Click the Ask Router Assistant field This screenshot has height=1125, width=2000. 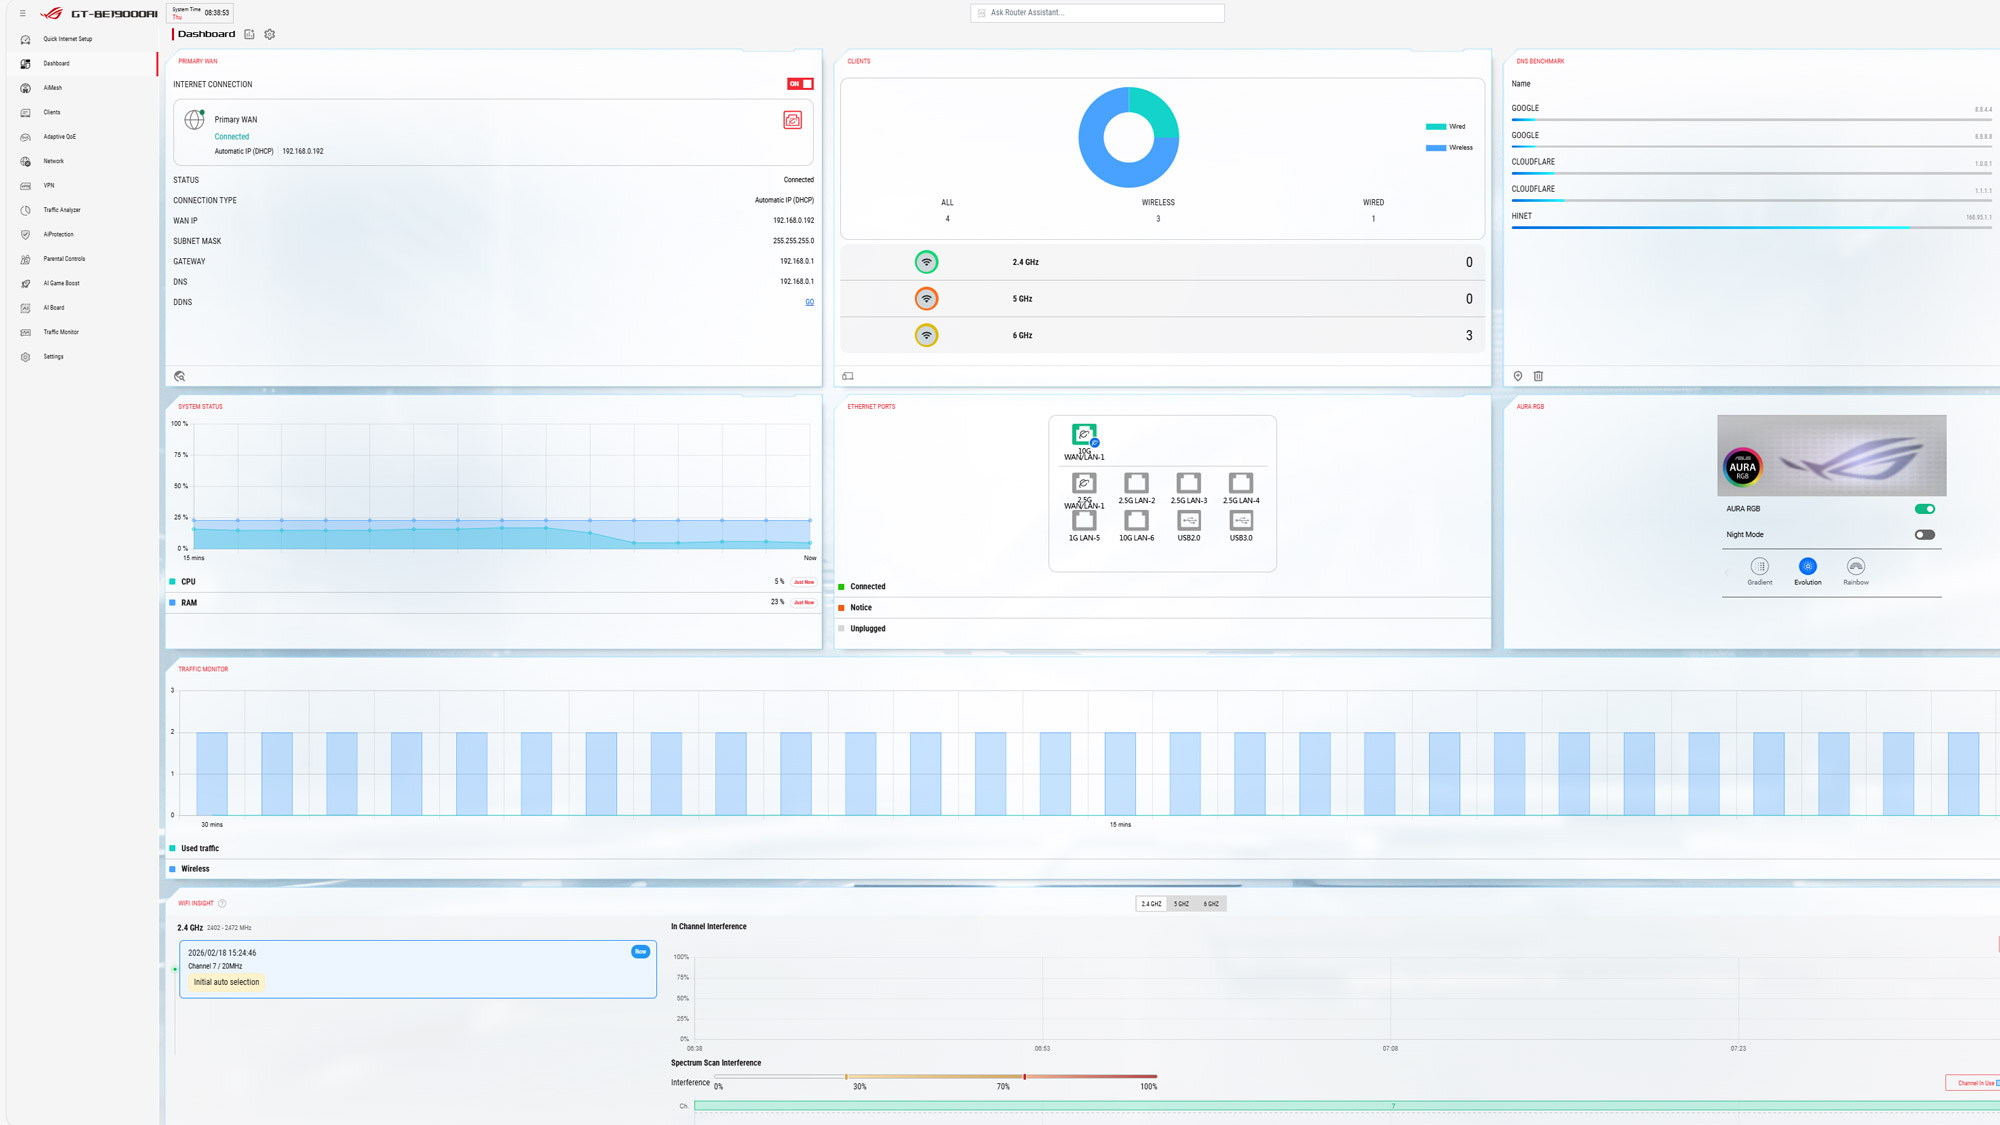pyautogui.click(x=1097, y=13)
